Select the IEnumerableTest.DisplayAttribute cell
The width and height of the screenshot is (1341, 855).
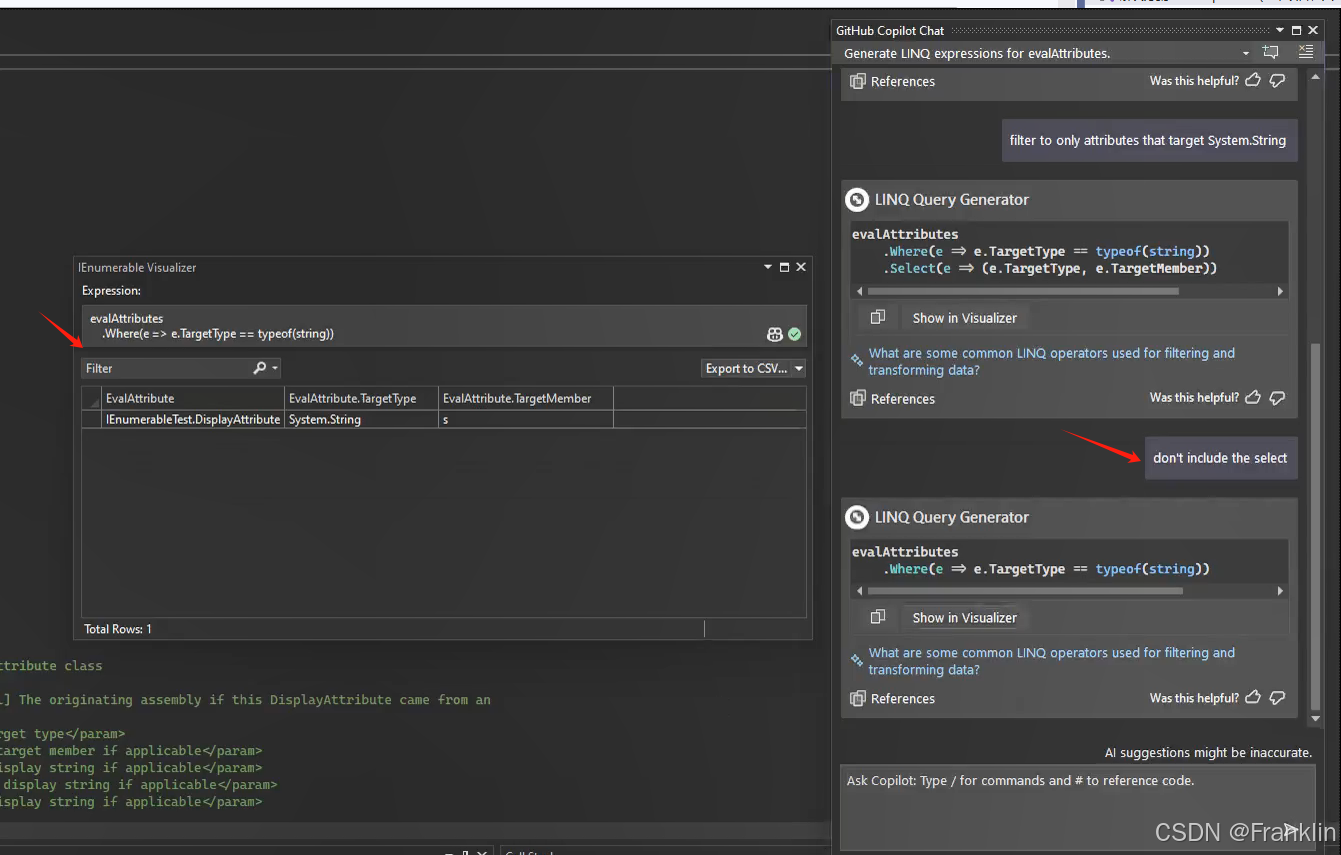pos(193,420)
